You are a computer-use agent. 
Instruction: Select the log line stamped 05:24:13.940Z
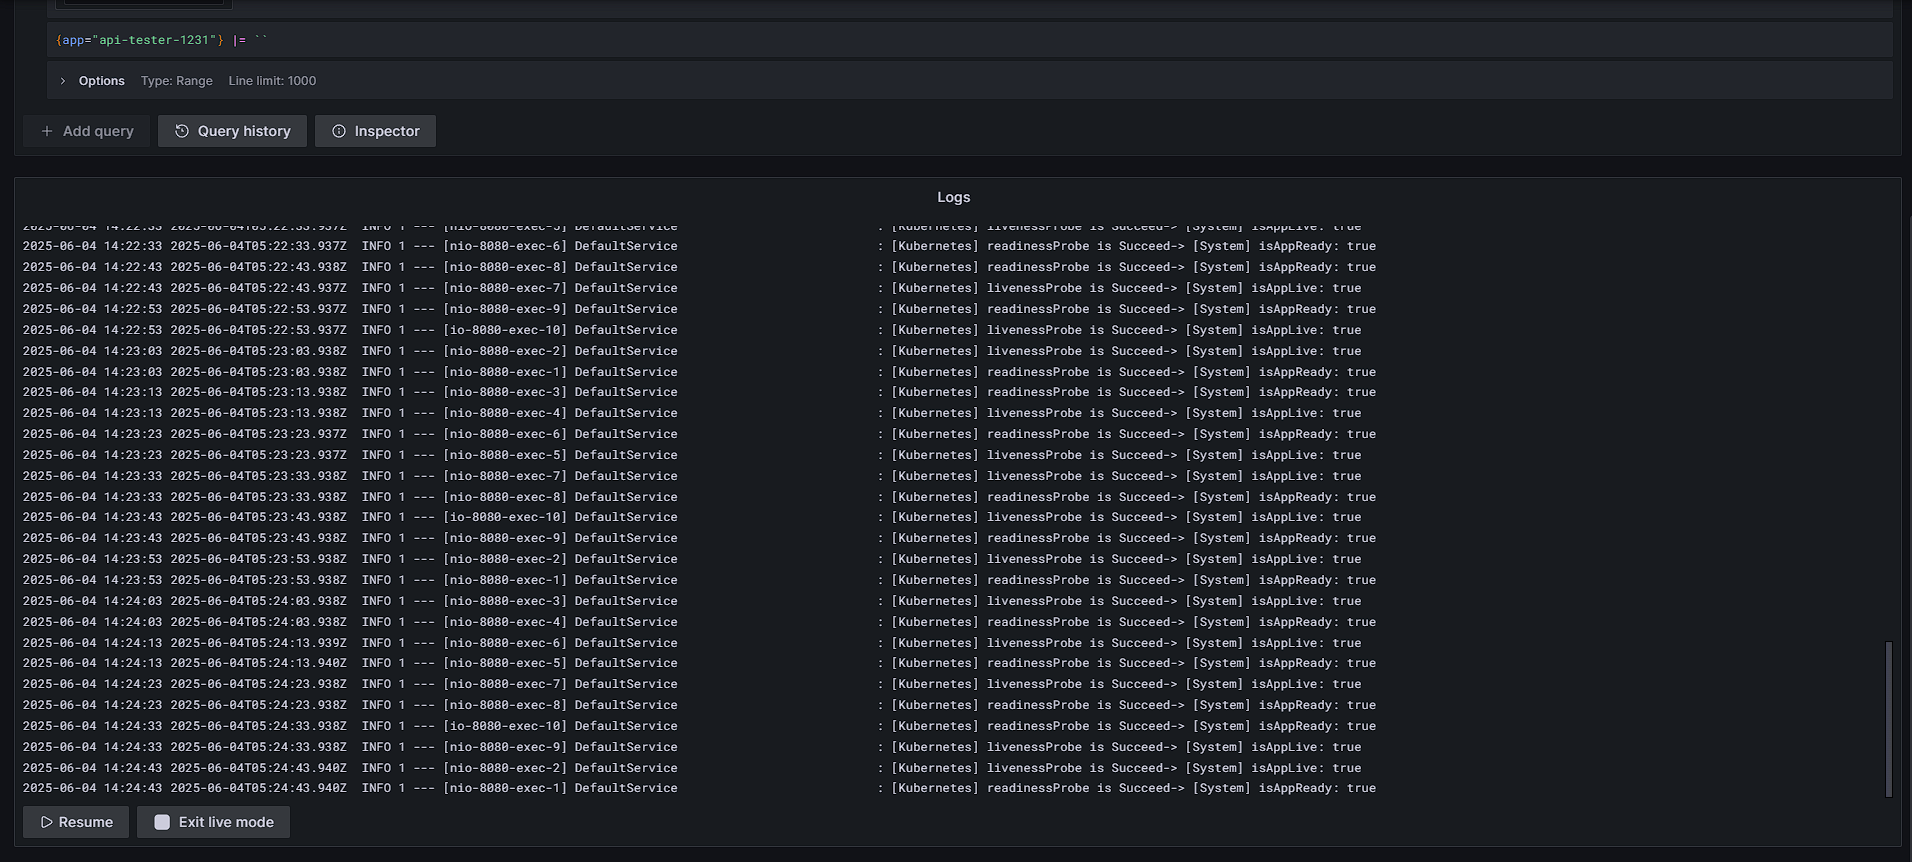[700, 663]
